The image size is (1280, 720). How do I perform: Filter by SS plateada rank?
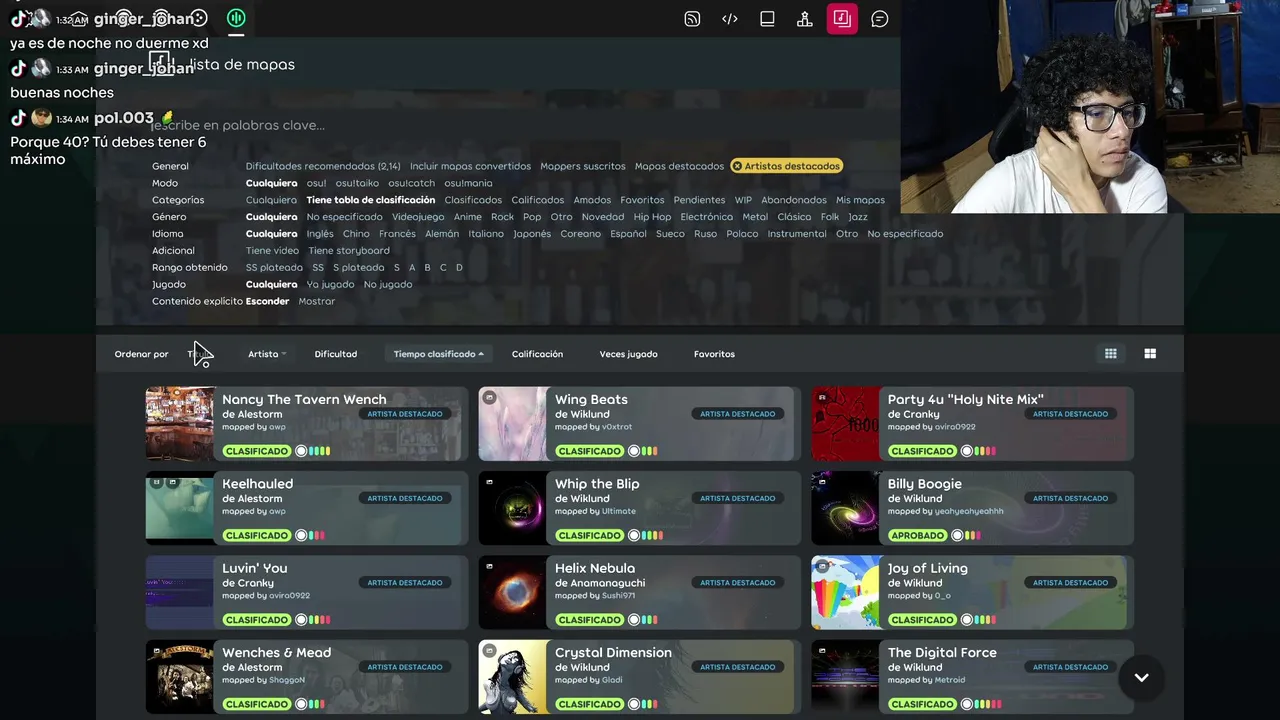pos(274,268)
